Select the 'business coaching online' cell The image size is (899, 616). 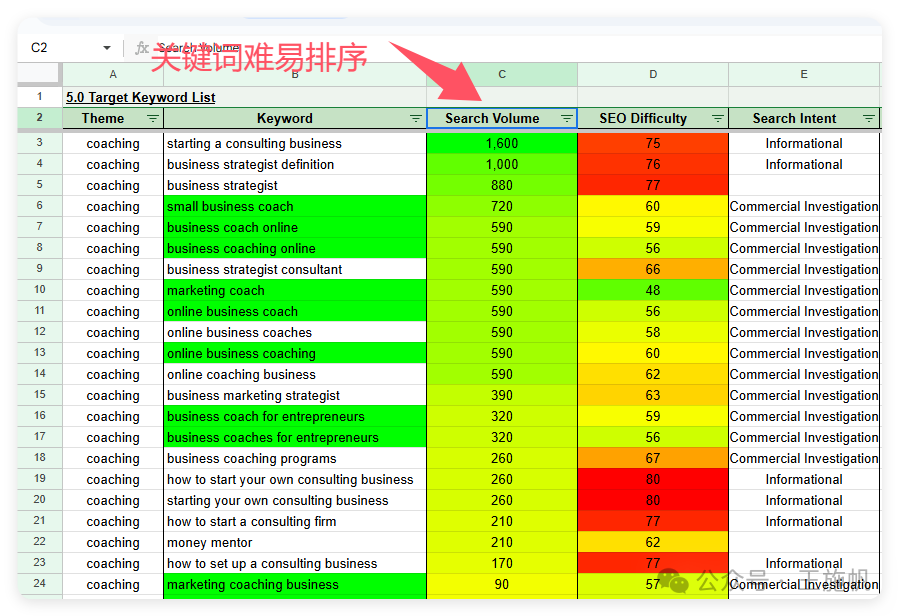(295, 248)
